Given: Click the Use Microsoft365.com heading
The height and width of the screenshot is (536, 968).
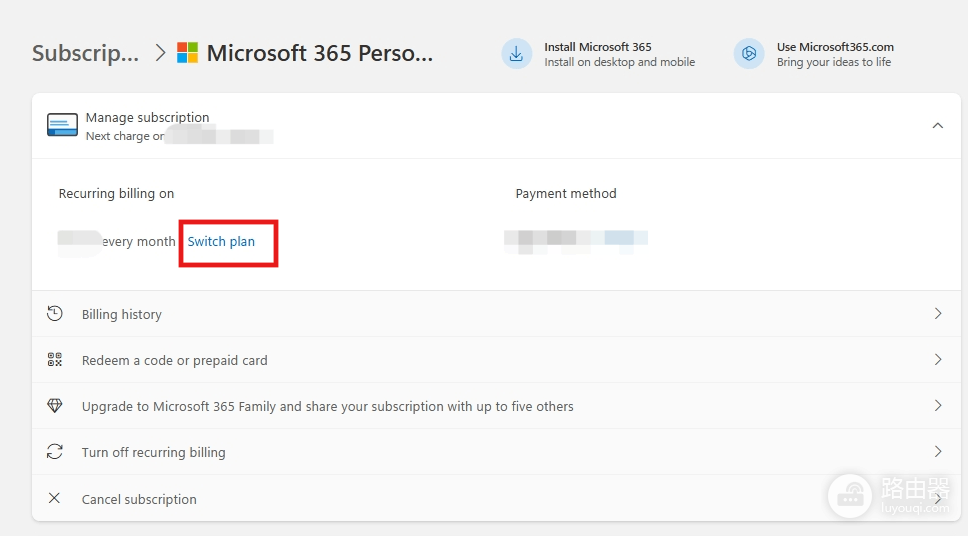Looking at the screenshot, I should coord(835,47).
